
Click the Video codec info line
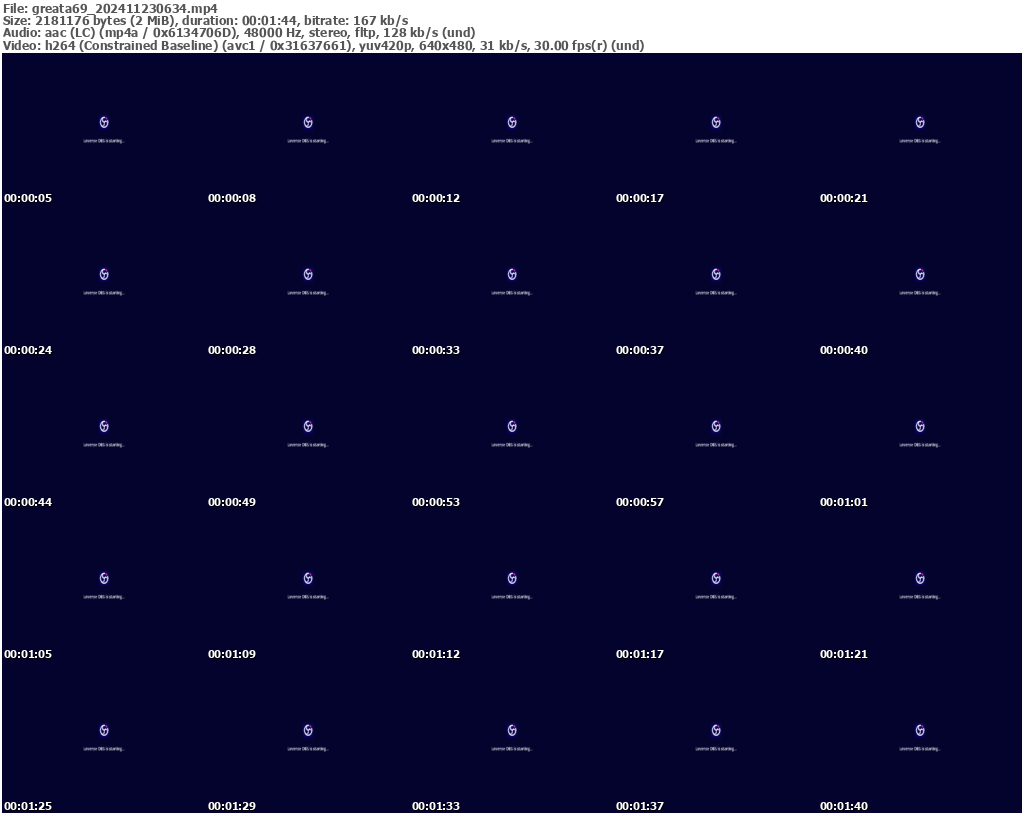[x=323, y=45]
